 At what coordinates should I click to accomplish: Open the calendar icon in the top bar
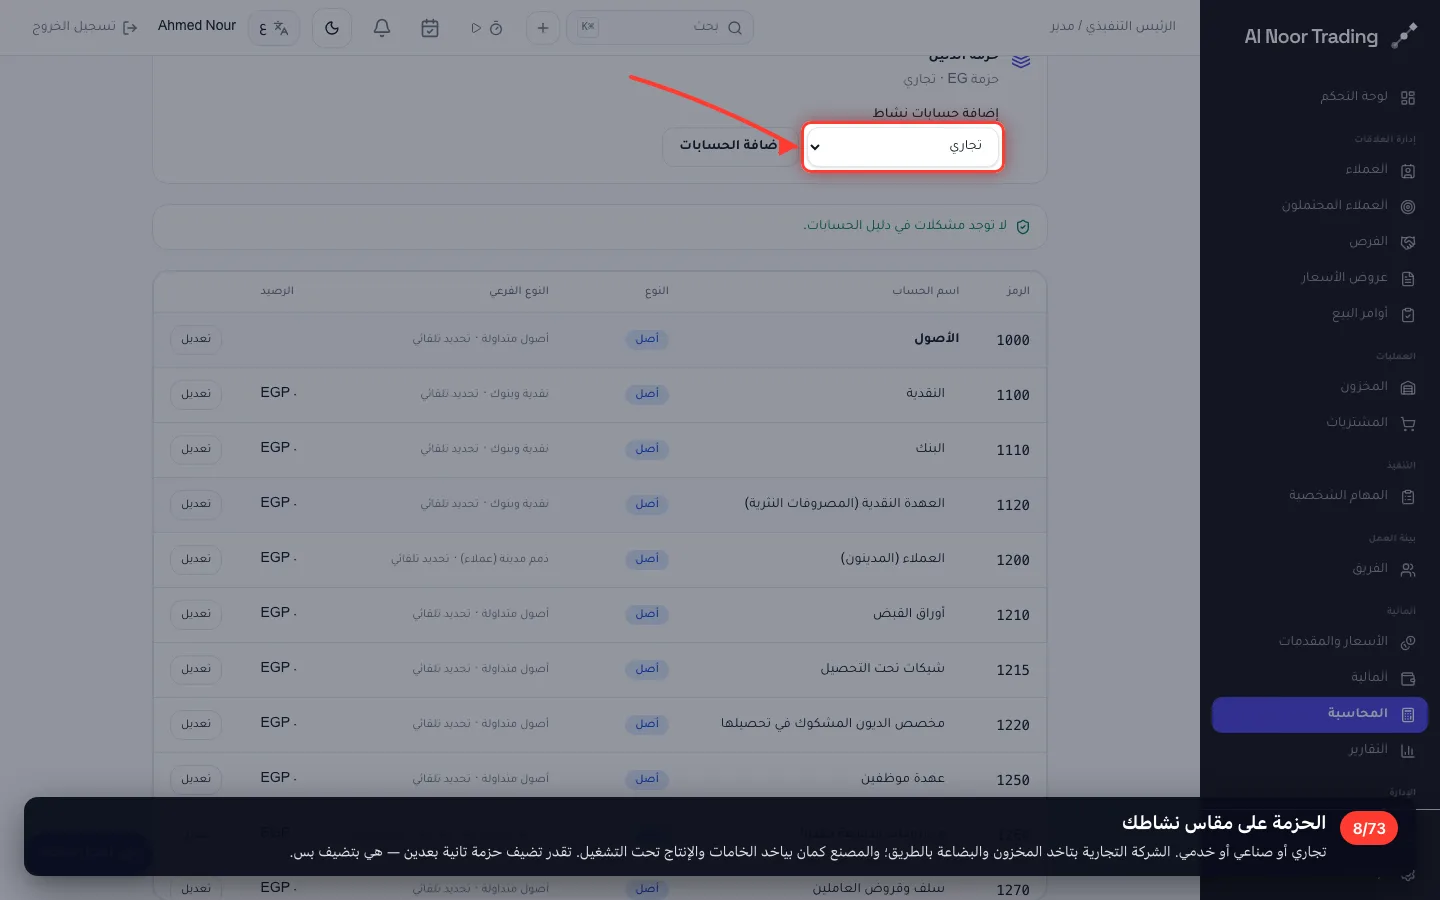[430, 28]
